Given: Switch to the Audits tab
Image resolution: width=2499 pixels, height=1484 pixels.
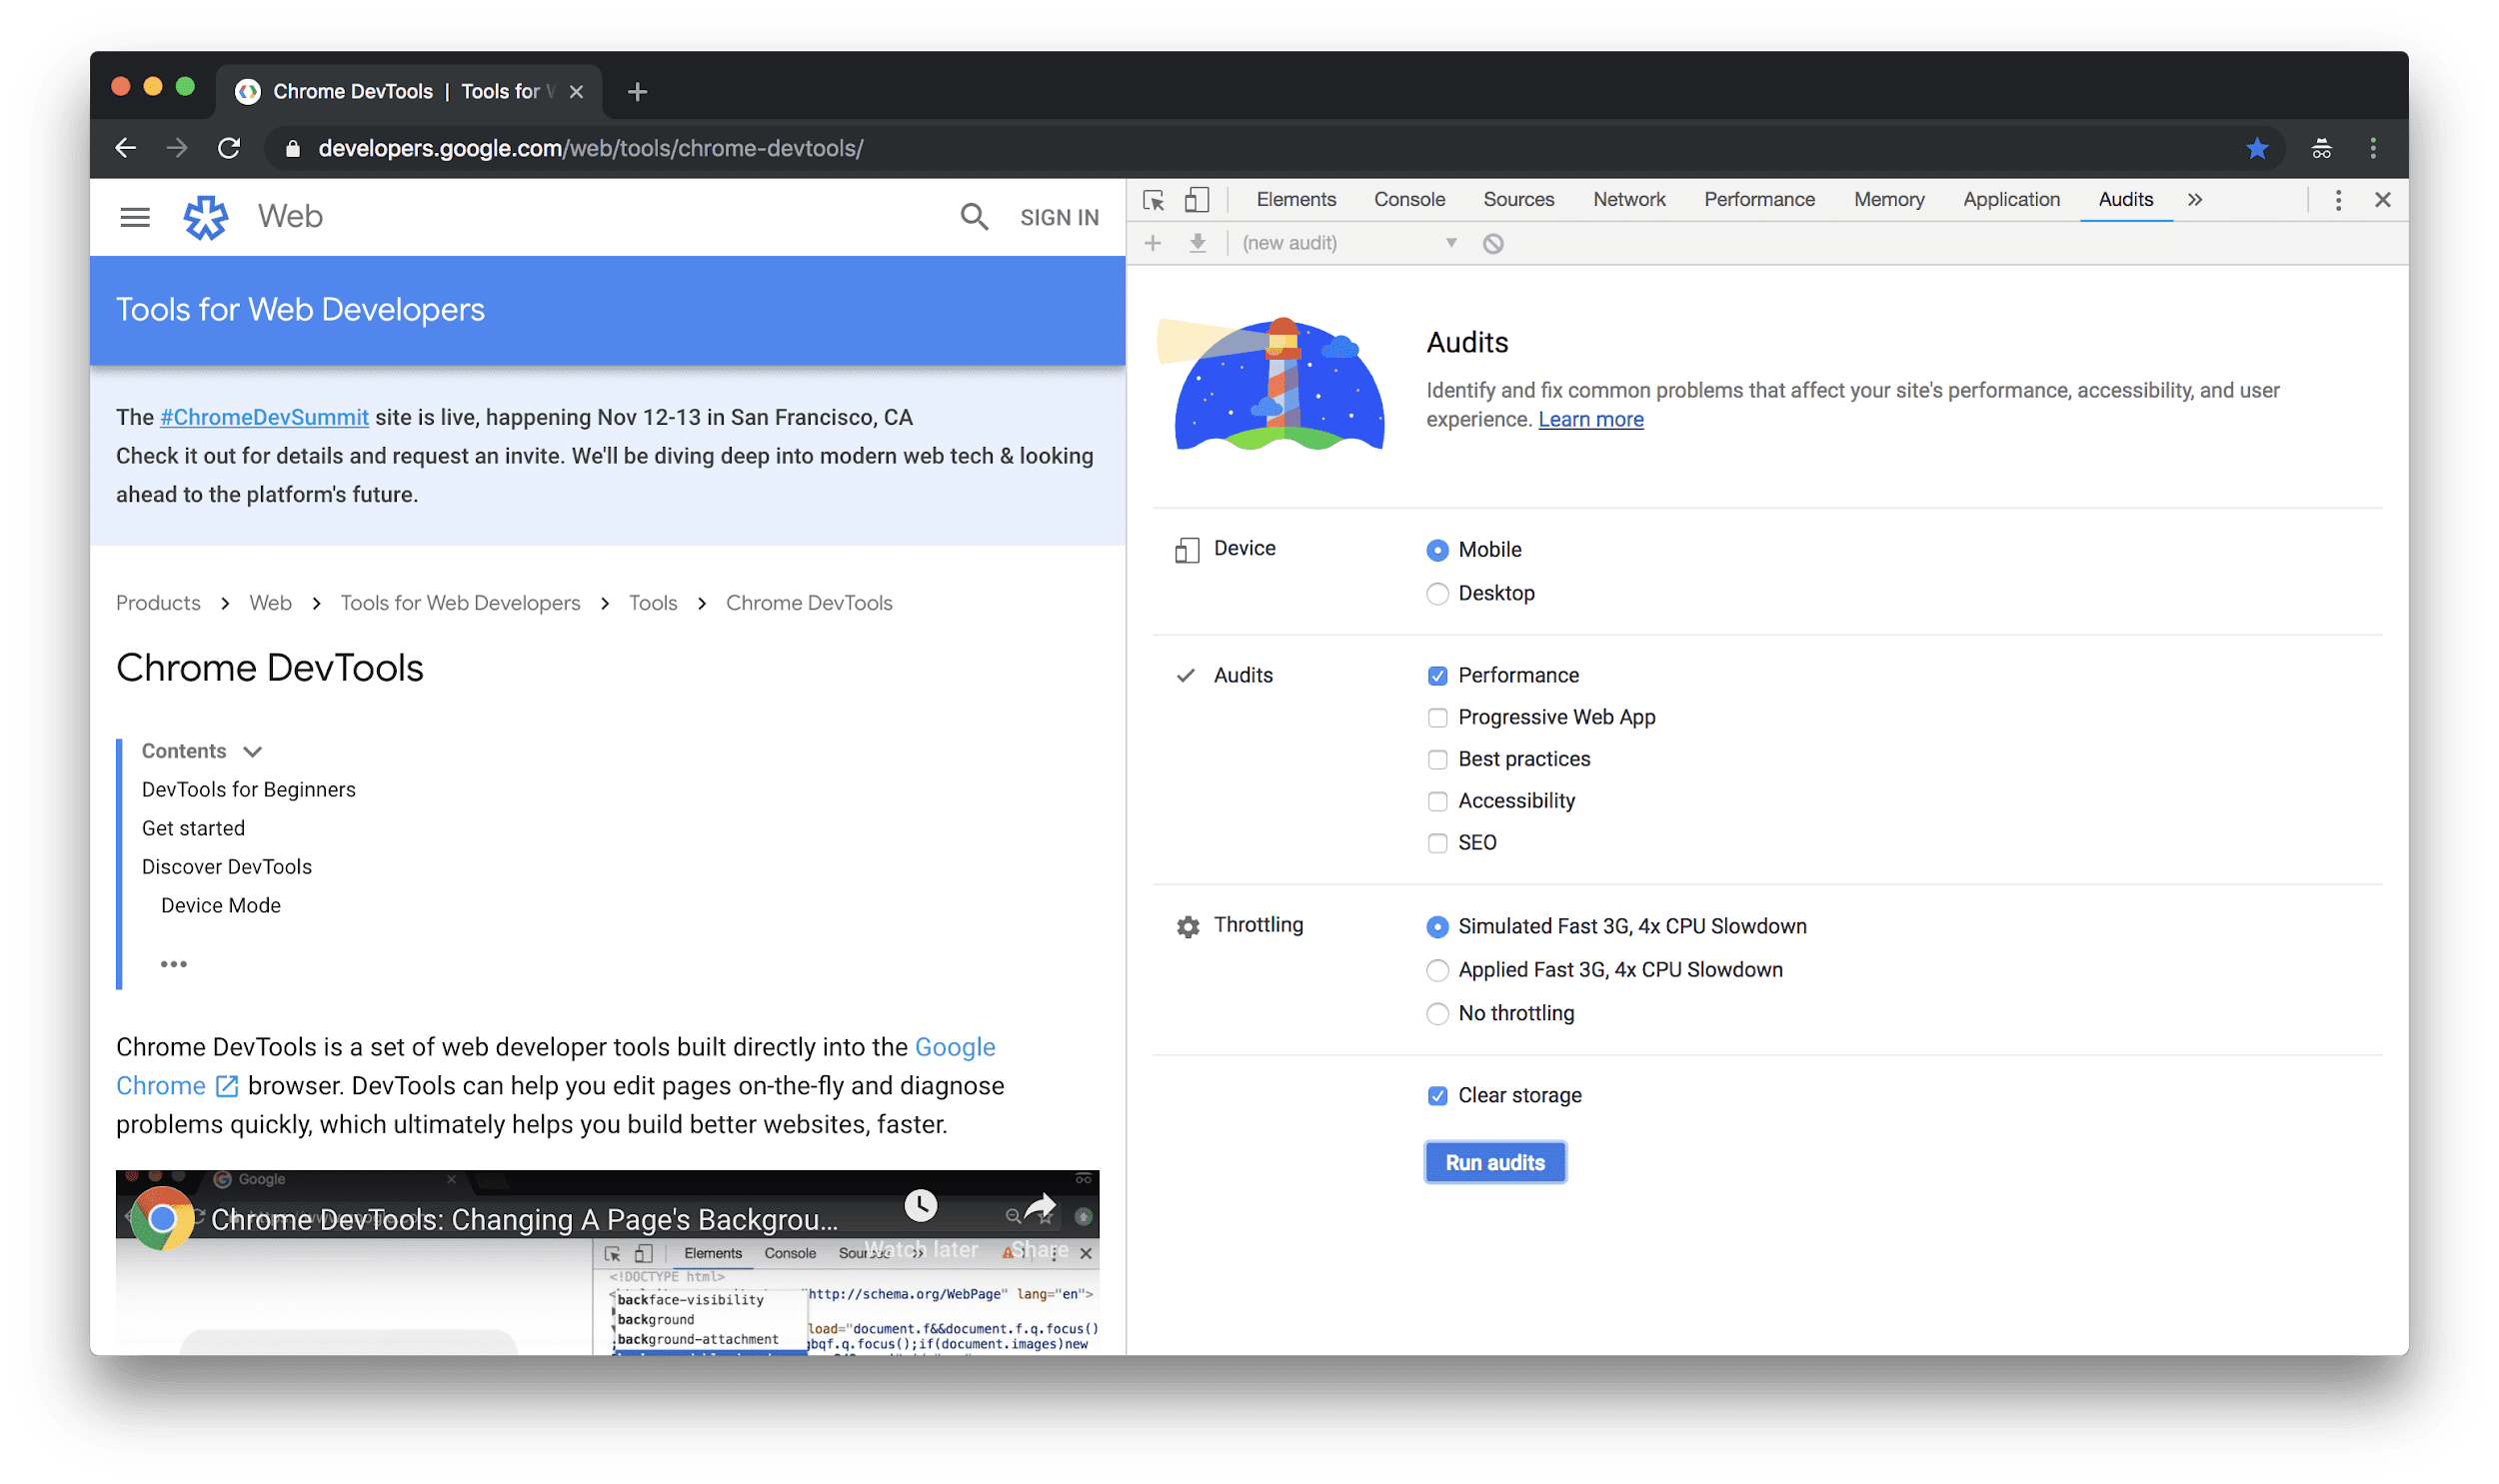Looking at the screenshot, I should pyautogui.click(x=2124, y=200).
